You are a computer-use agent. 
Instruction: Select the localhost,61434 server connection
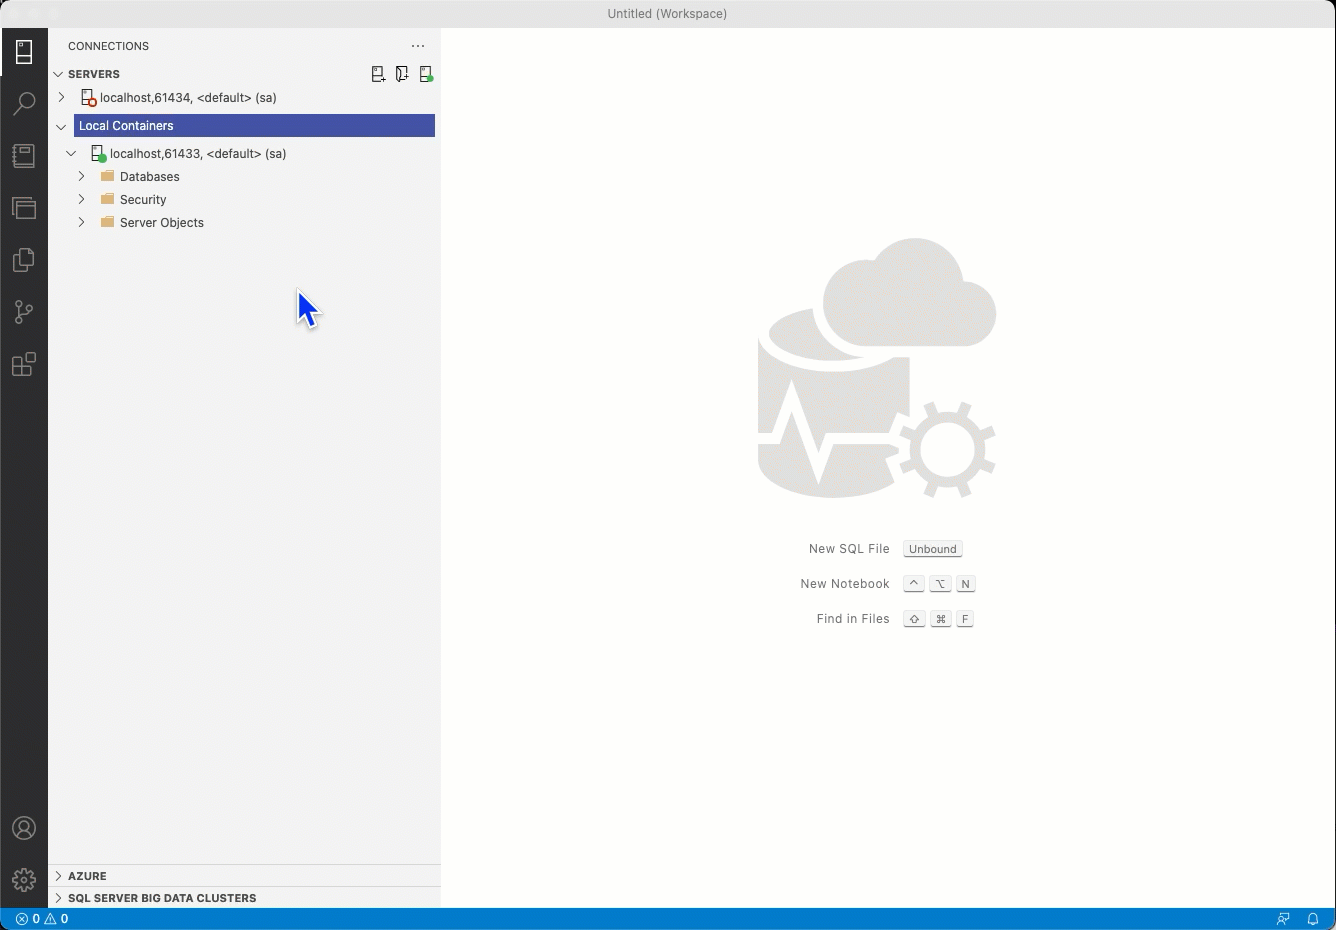187,97
